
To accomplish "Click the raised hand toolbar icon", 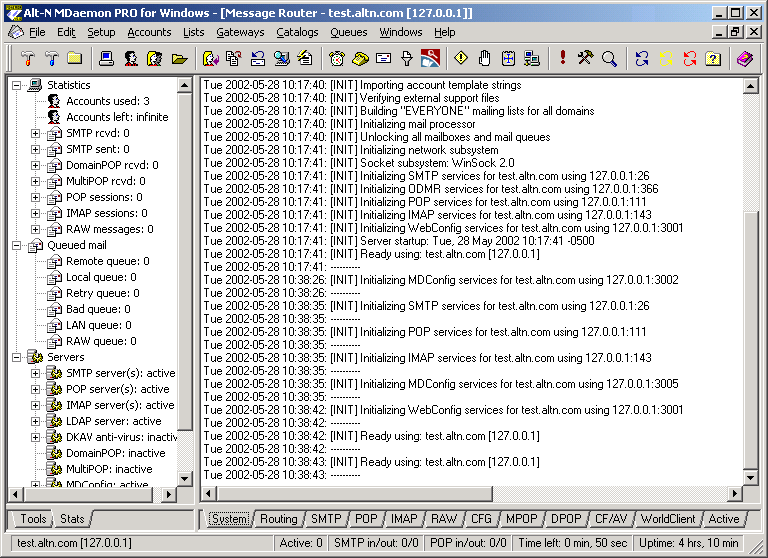I will coord(485,58).
